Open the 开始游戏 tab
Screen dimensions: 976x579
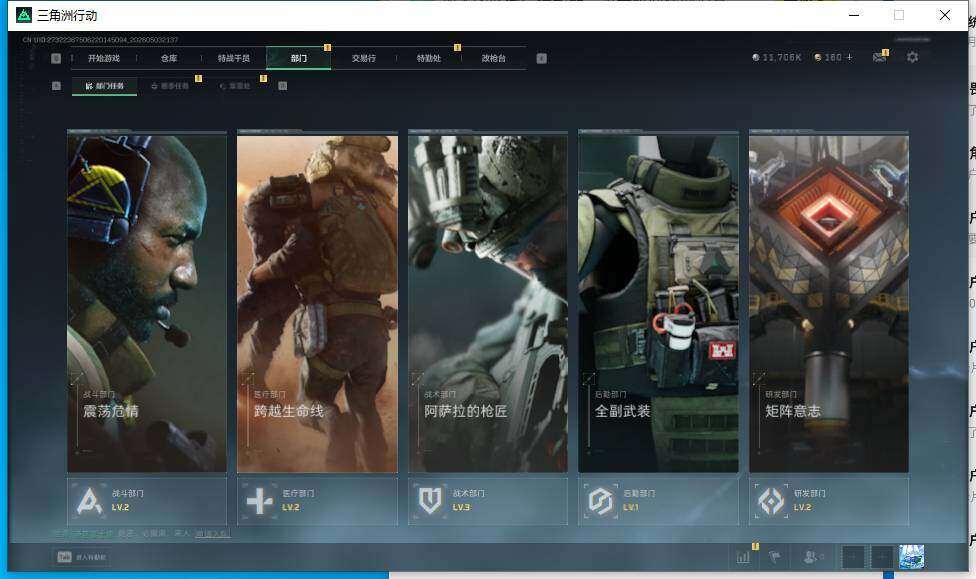pyautogui.click(x=104, y=59)
